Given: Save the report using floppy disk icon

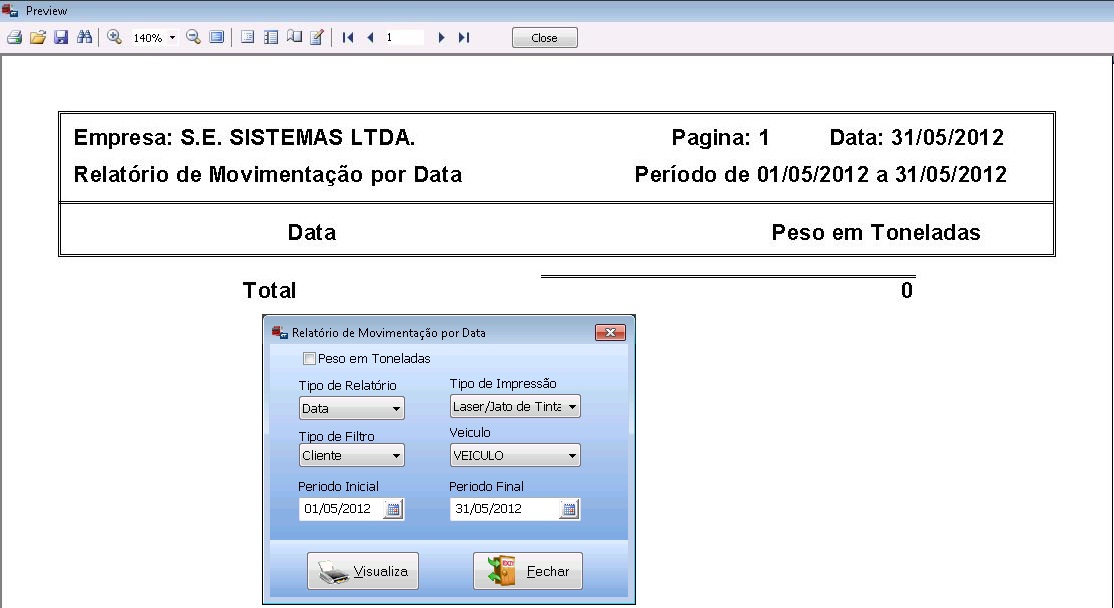Looking at the screenshot, I should coord(60,38).
